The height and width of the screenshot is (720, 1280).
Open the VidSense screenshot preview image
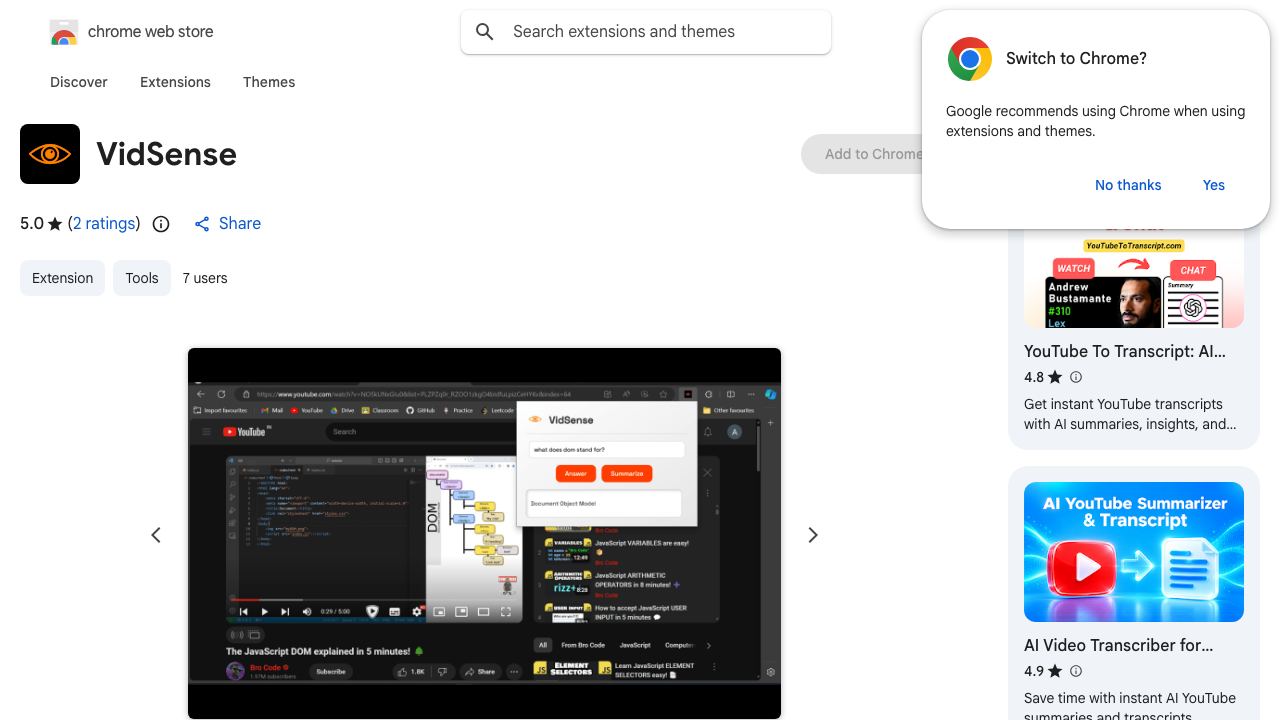tap(484, 533)
